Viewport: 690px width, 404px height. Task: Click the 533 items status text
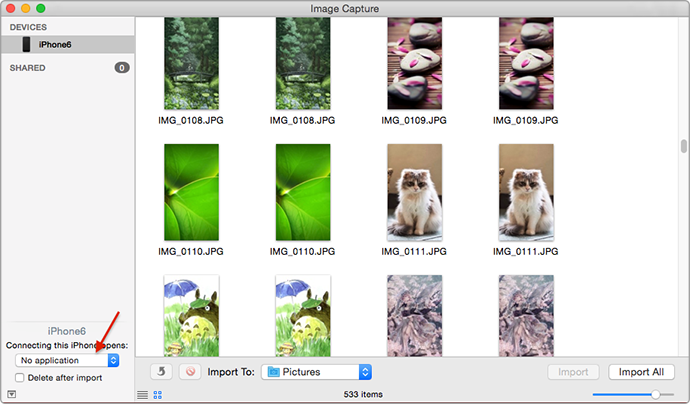pyautogui.click(x=363, y=394)
